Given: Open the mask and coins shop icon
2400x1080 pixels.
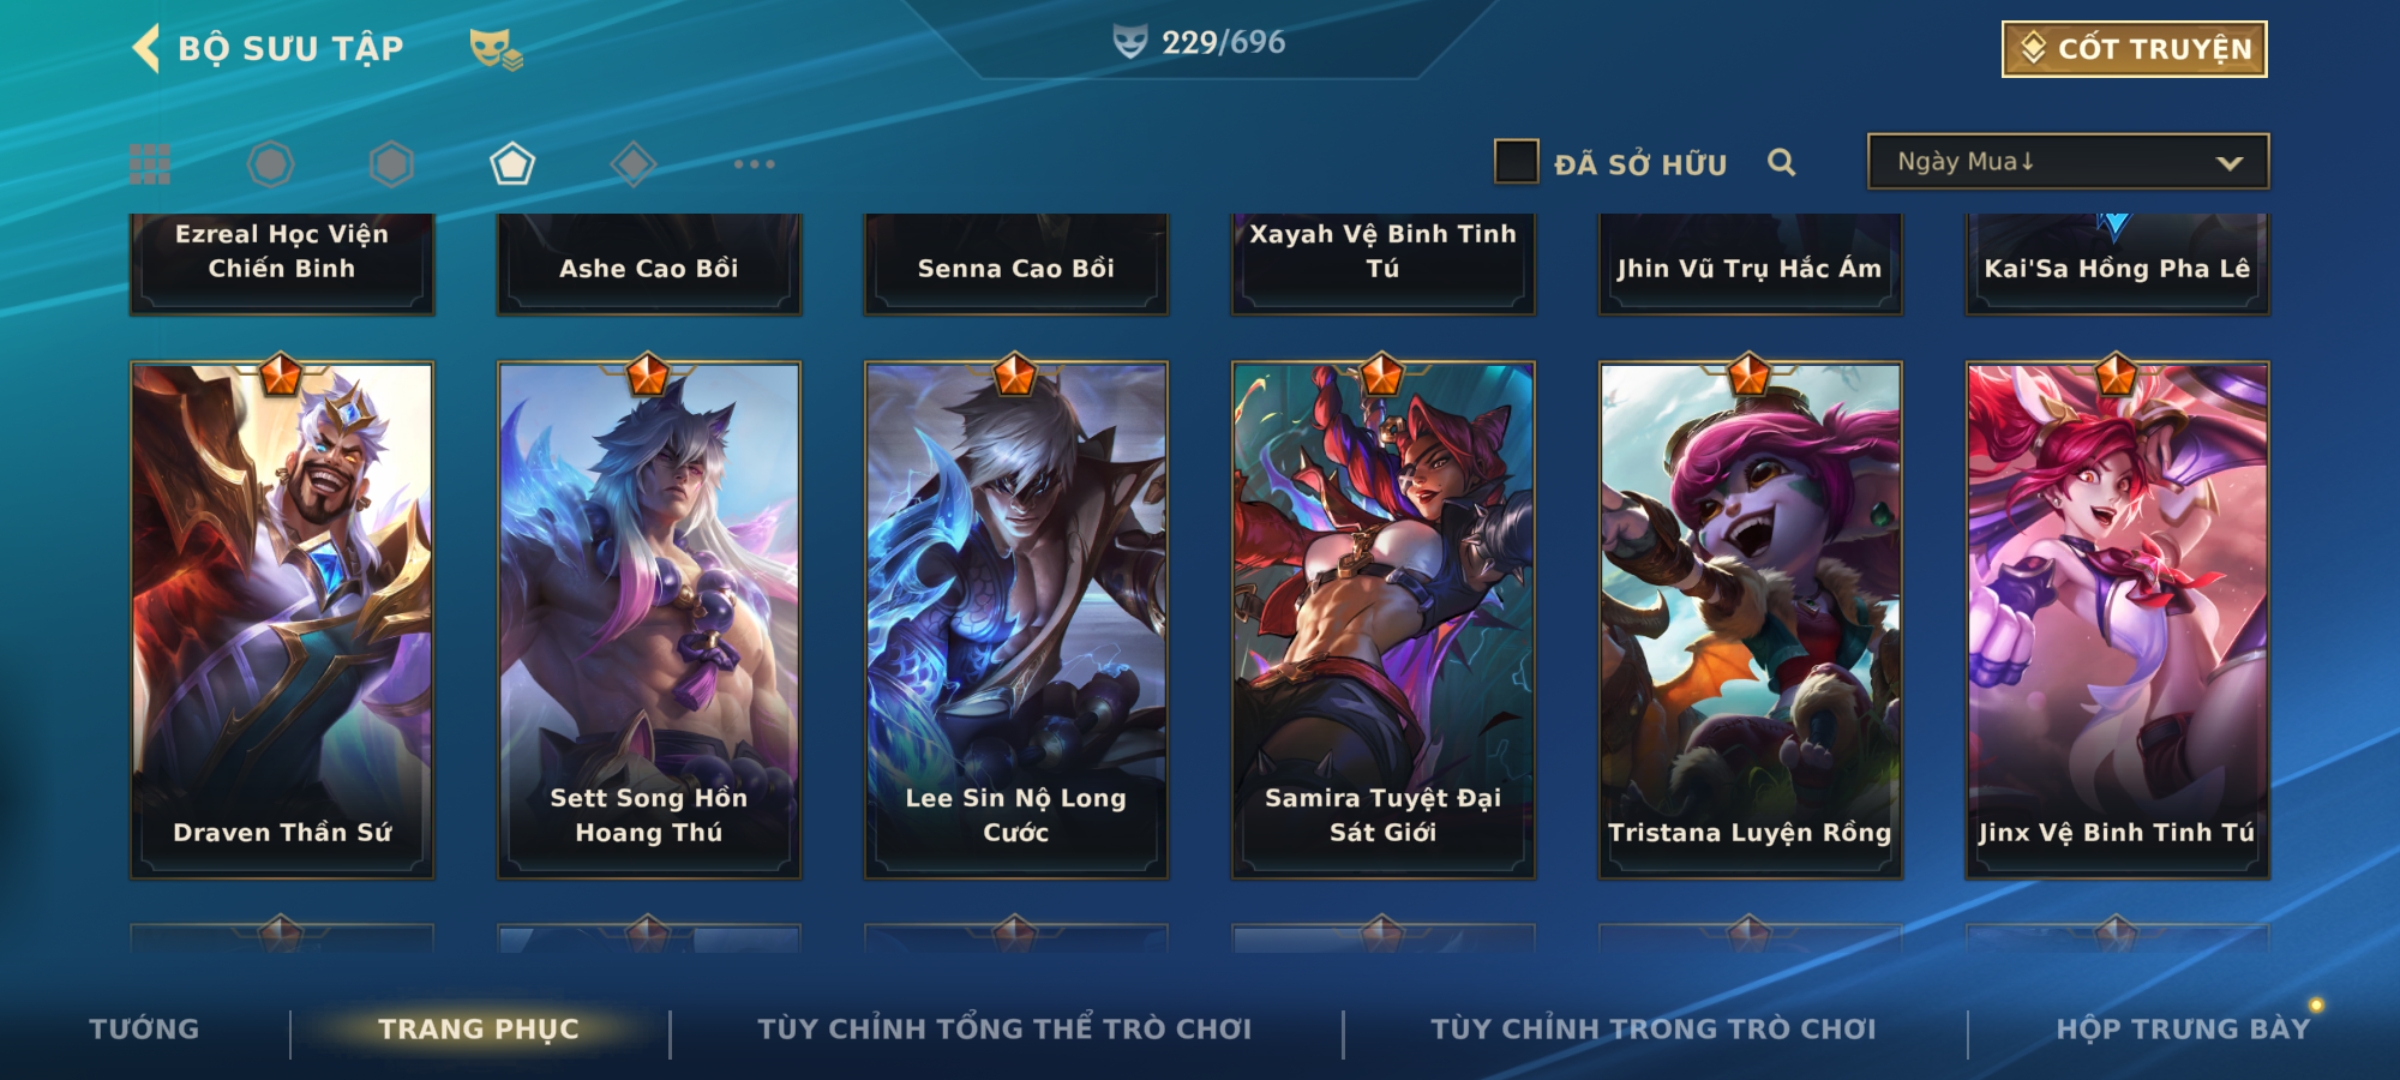Looking at the screenshot, I should pyautogui.click(x=497, y=48).
